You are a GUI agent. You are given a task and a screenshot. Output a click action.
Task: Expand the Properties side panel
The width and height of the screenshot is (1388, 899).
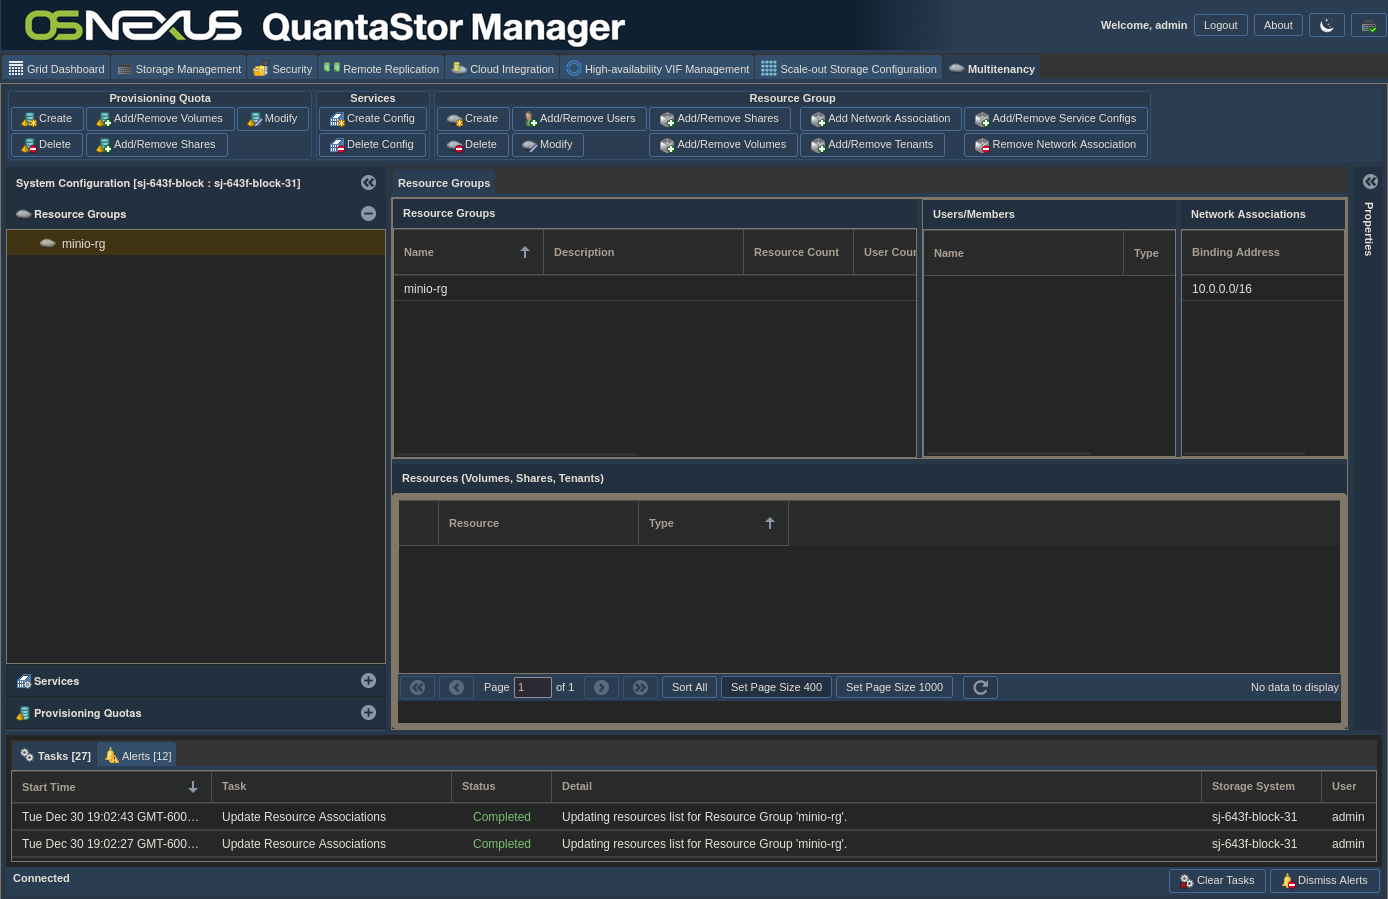(1370, 182)
